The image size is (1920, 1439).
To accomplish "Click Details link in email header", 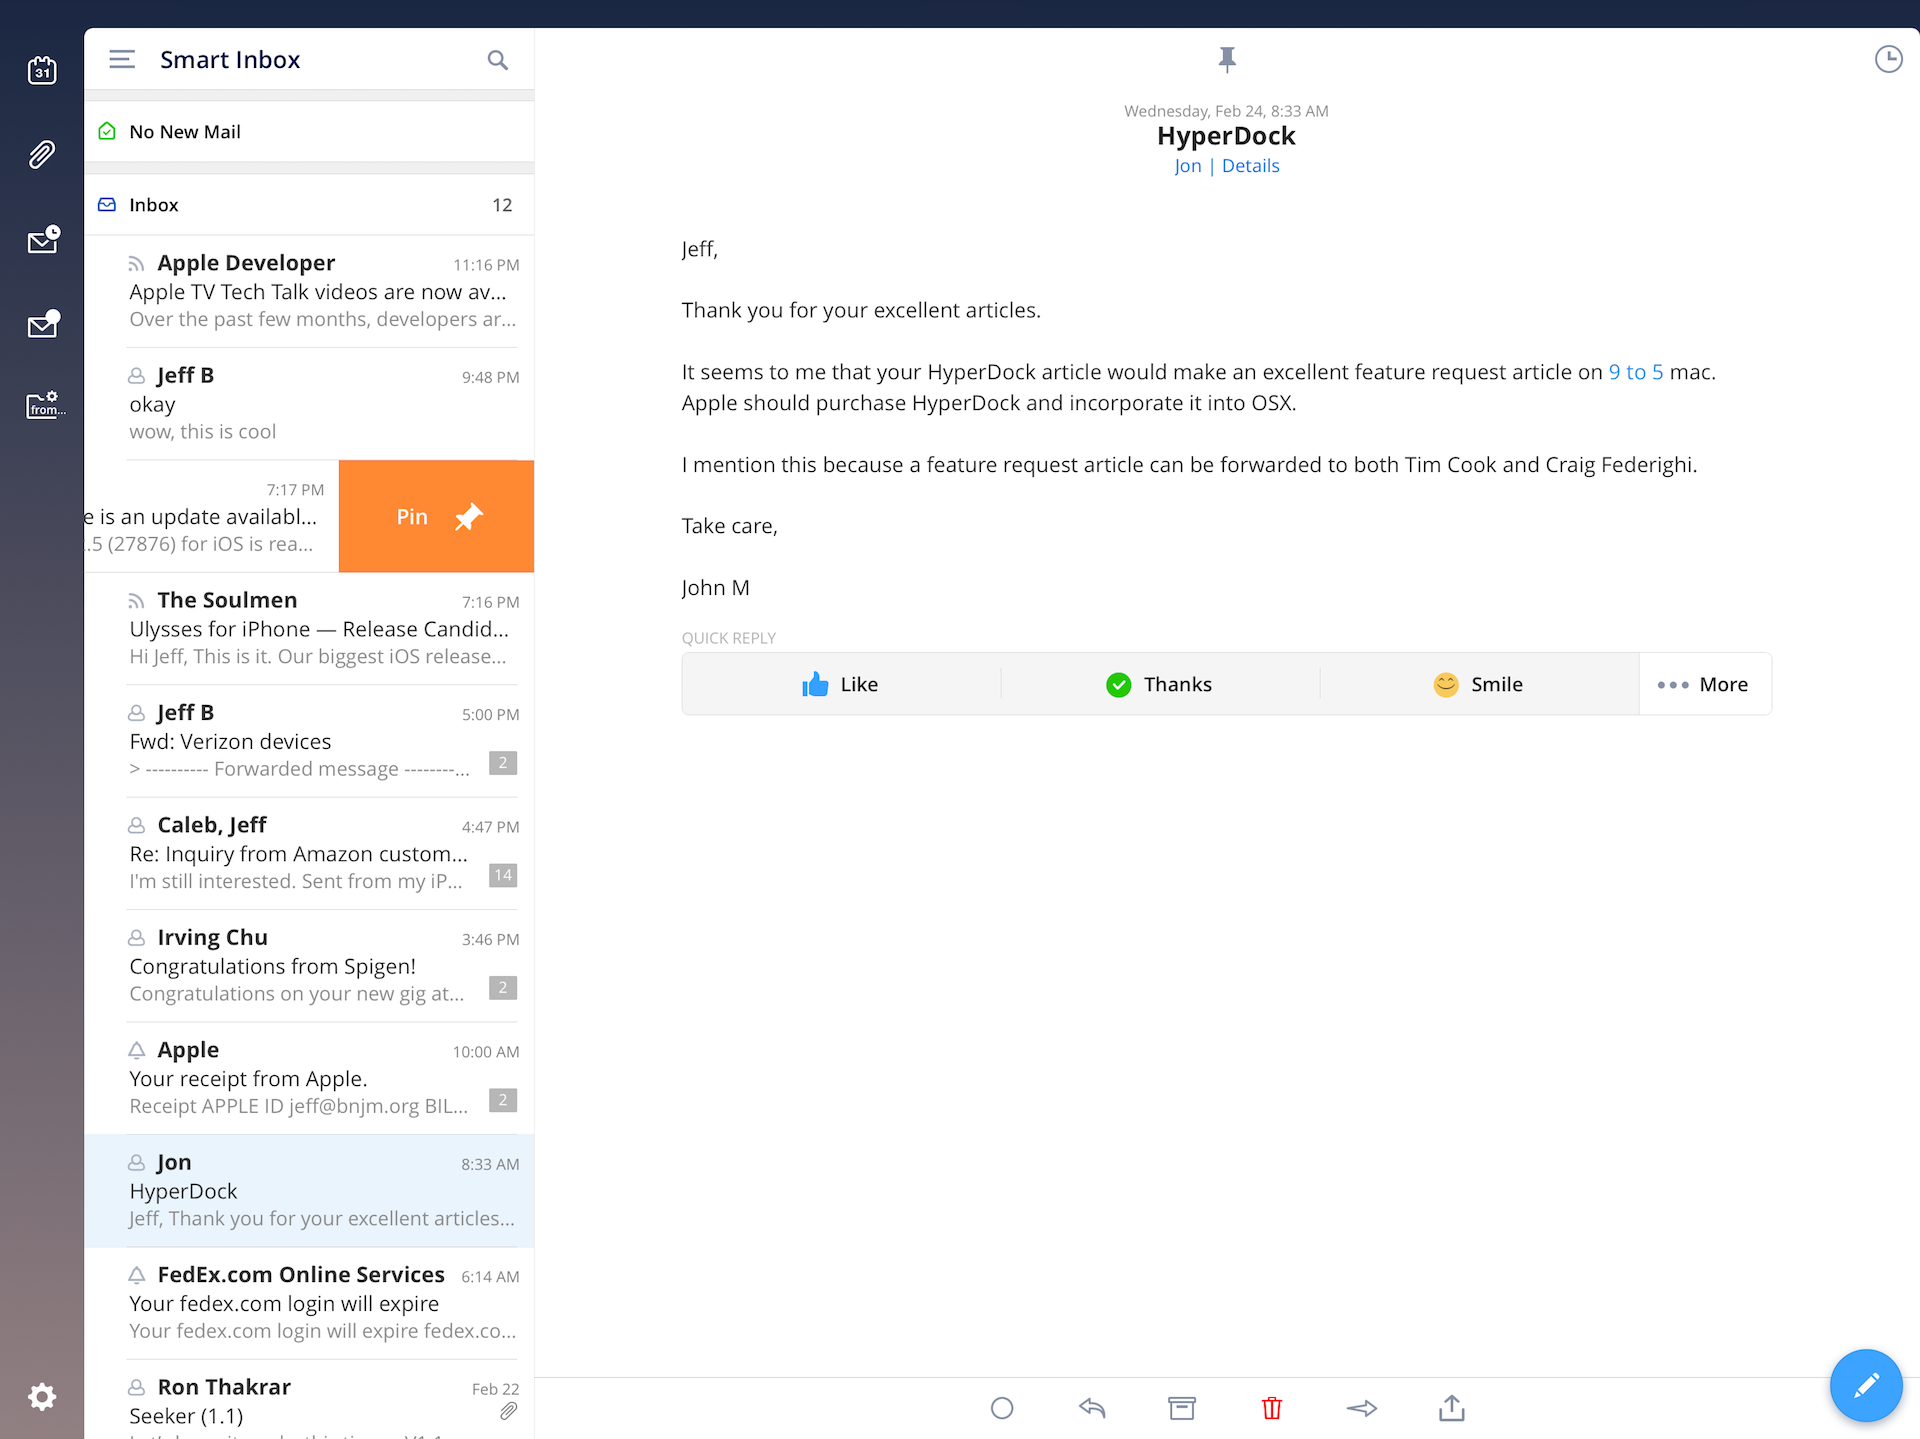I will (x=1252, y=165).
